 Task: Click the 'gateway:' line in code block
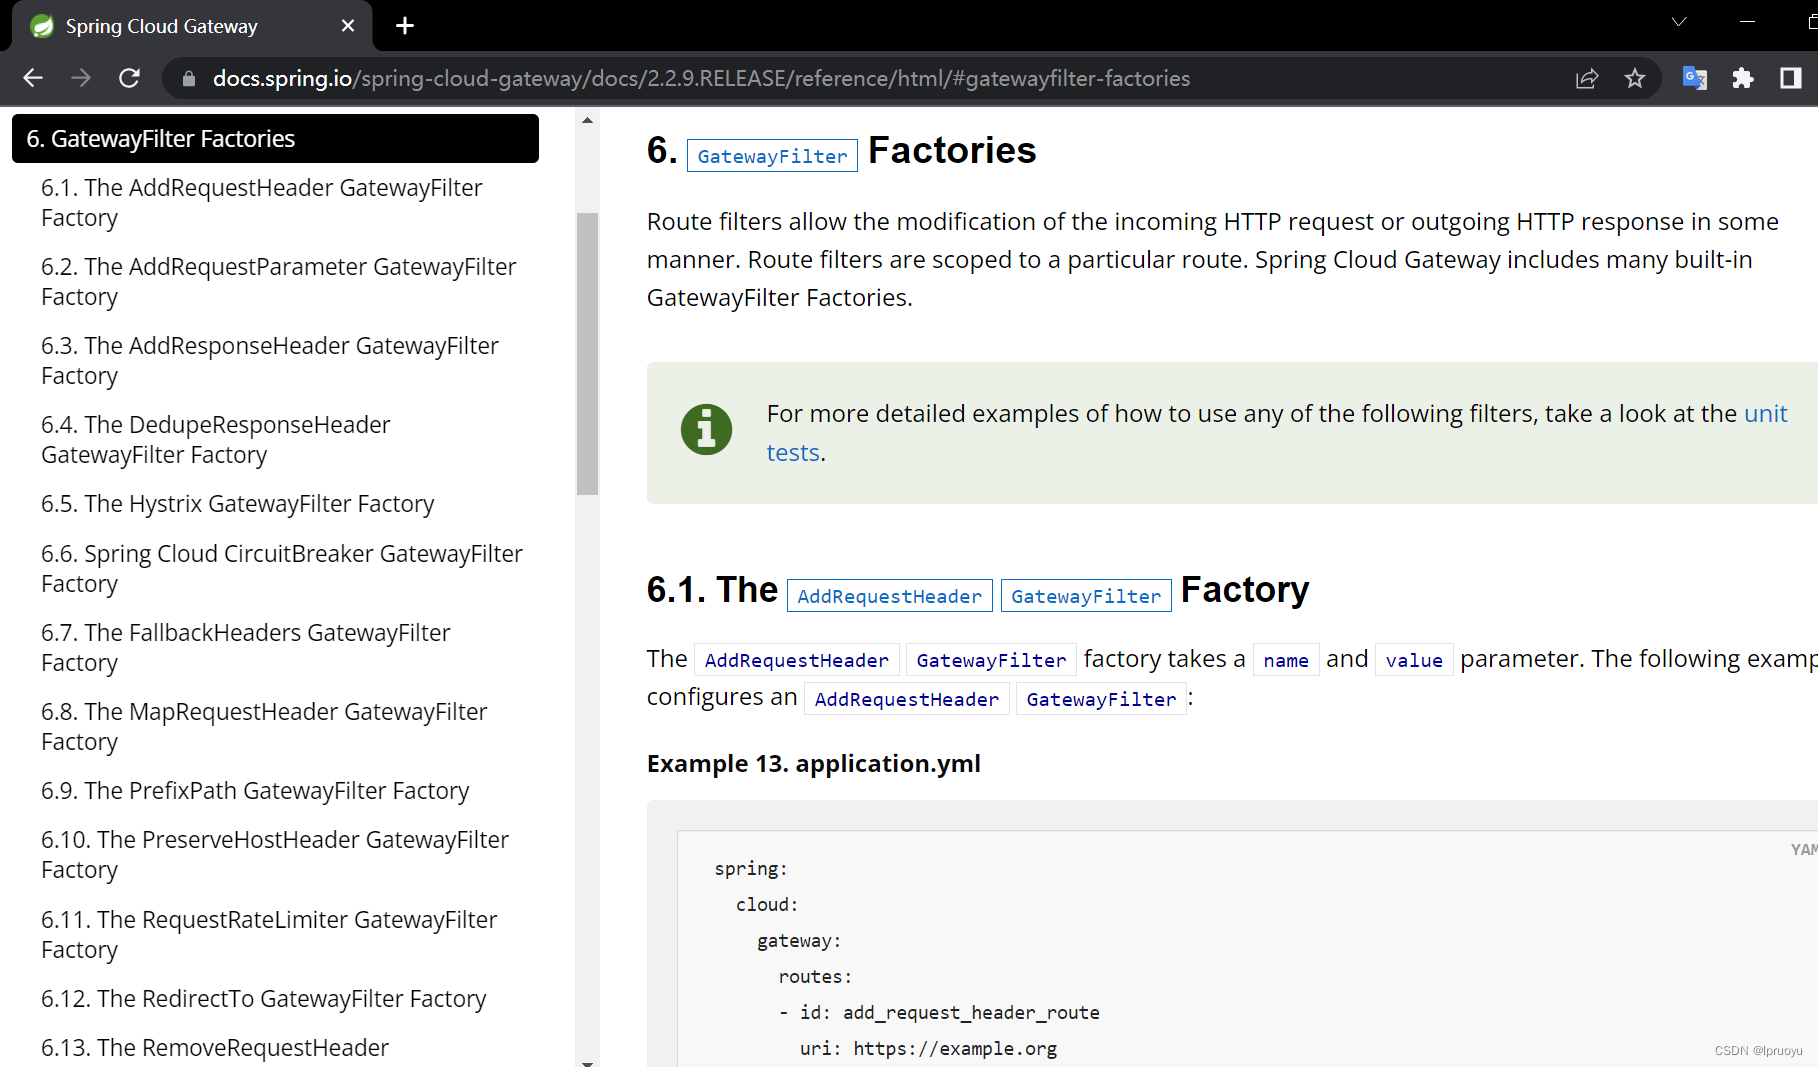coord(799,941)
